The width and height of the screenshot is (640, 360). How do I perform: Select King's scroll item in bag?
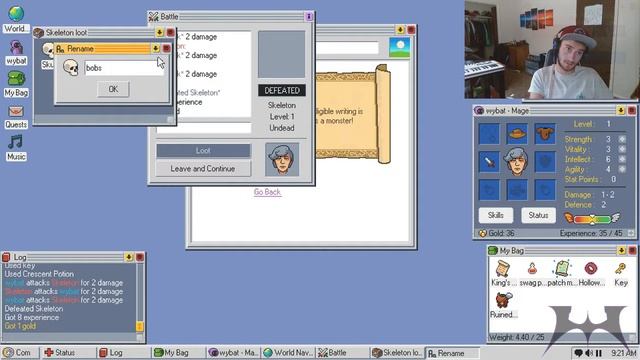503,273
